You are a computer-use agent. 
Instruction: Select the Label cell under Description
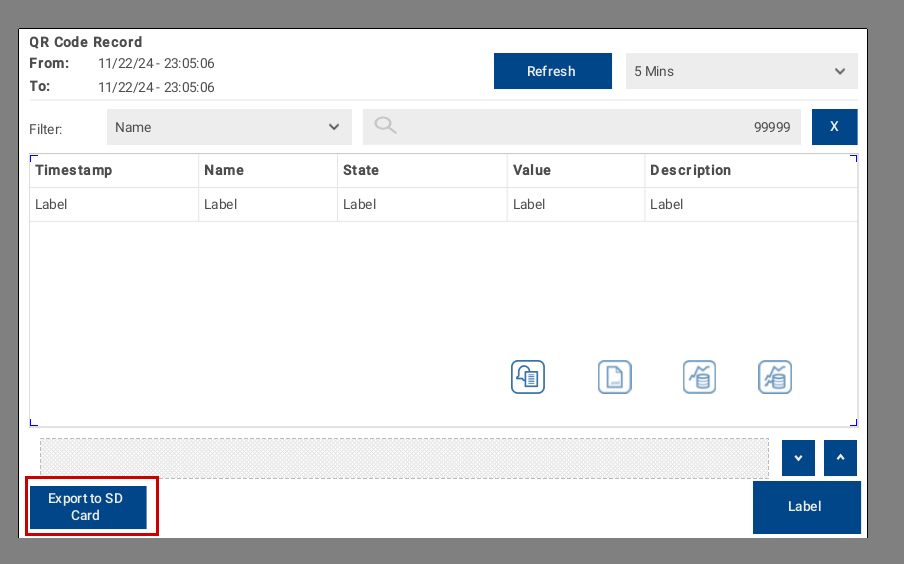(x=751, y=205)
